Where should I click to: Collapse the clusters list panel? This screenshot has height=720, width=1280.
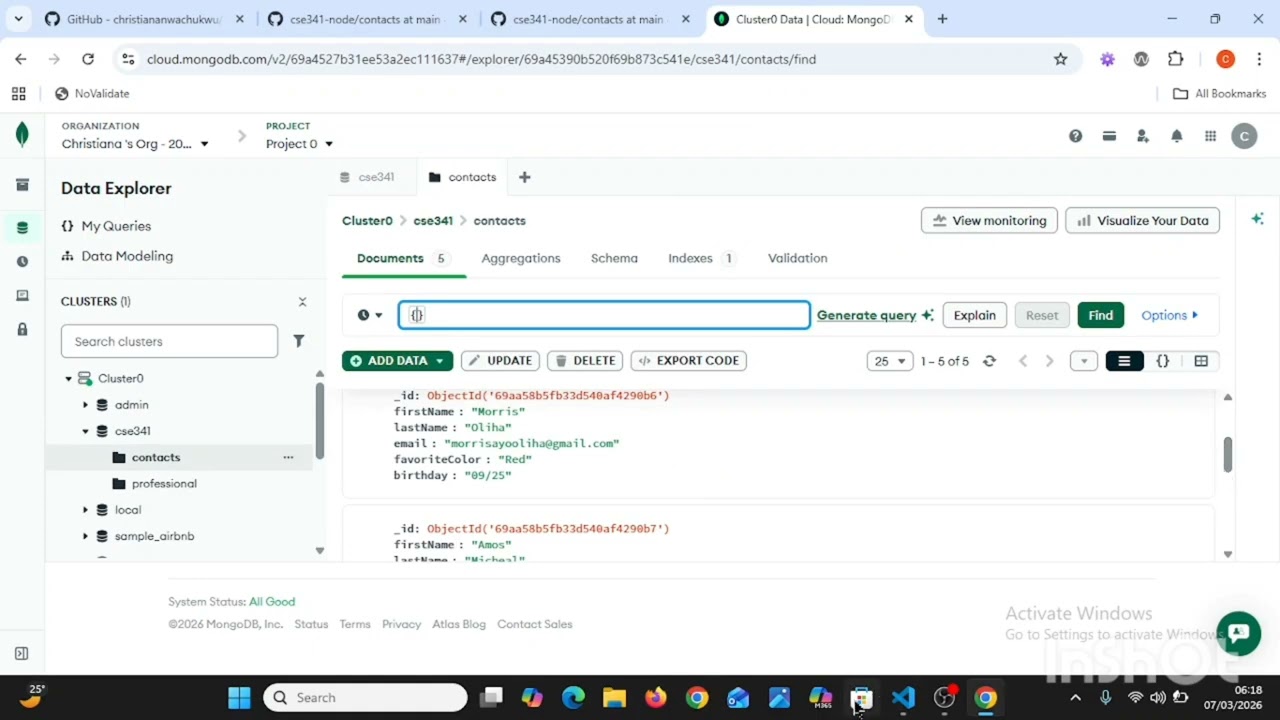click(302, 302)
